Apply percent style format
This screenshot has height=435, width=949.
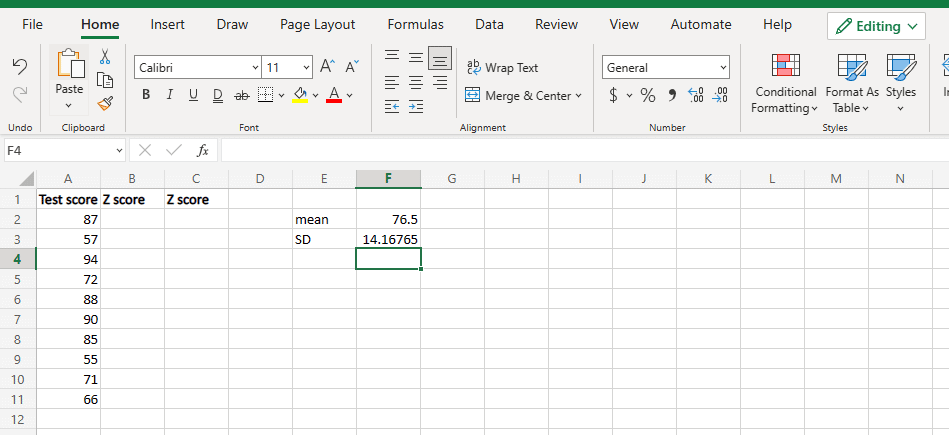coord(648,95)
